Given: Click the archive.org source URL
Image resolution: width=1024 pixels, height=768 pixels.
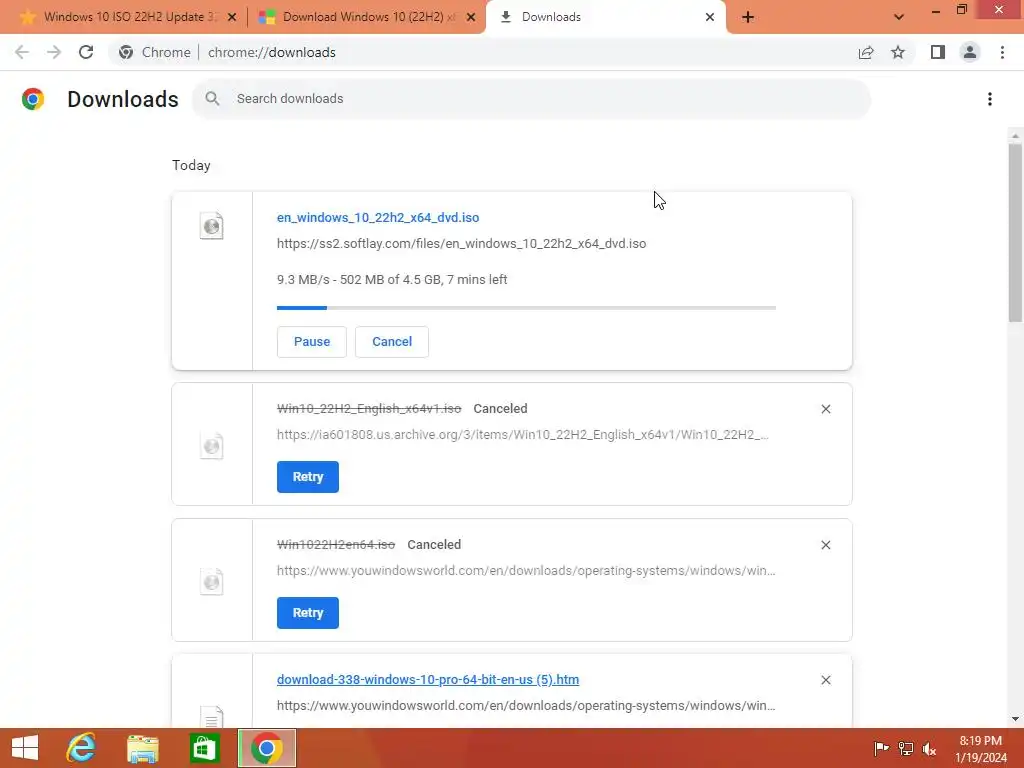Looking at the screenshot, I should pos(522,434).
